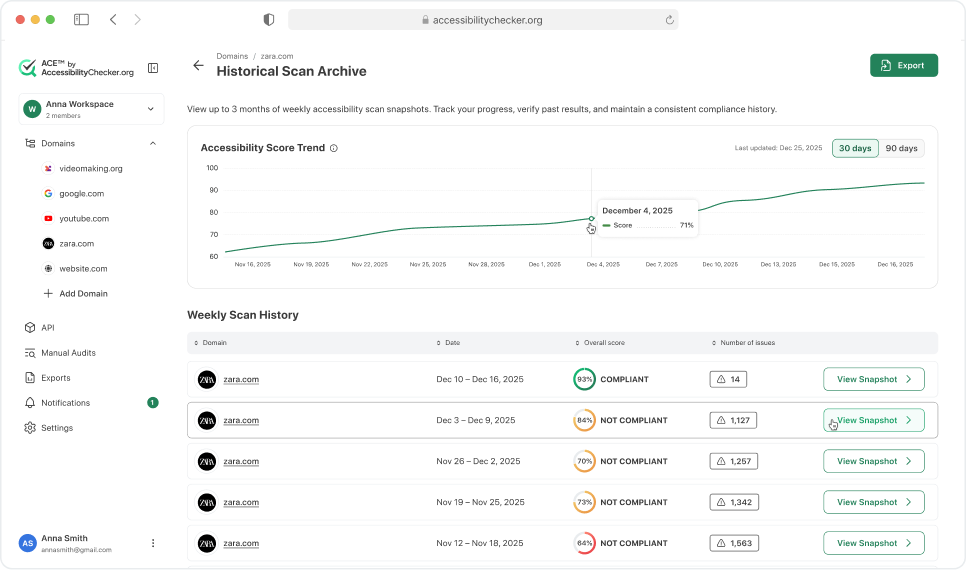Click the Notifications badge showing 1
The width and height of the screenshot is (966, 570).
pos(153,402)
